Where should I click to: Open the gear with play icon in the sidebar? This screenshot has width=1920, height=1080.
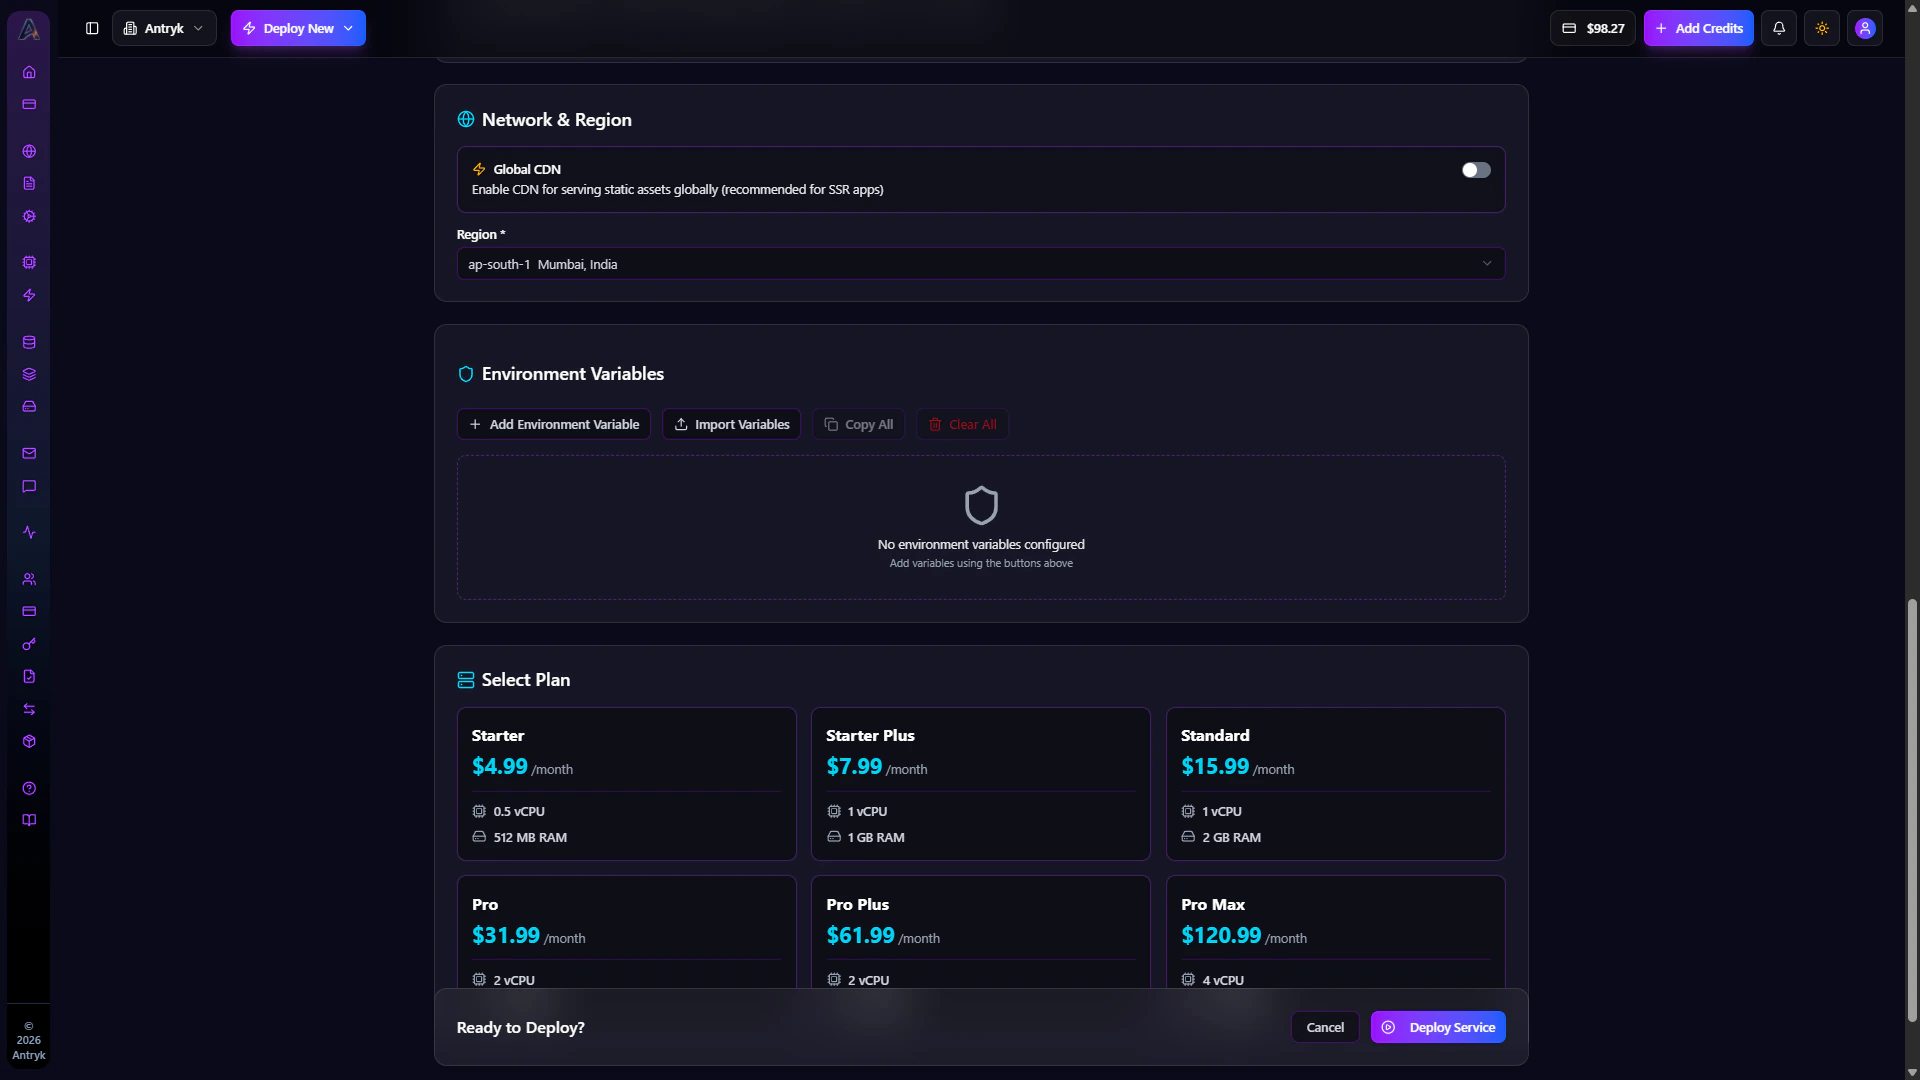point(29,216)
